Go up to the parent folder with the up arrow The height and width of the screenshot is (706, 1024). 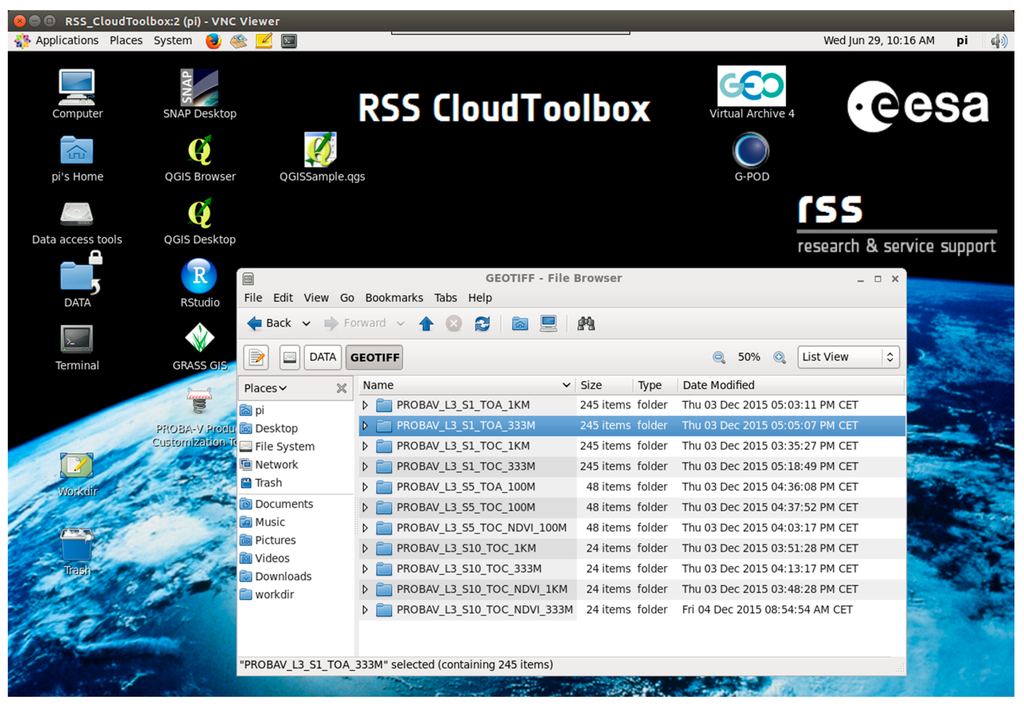426,323
